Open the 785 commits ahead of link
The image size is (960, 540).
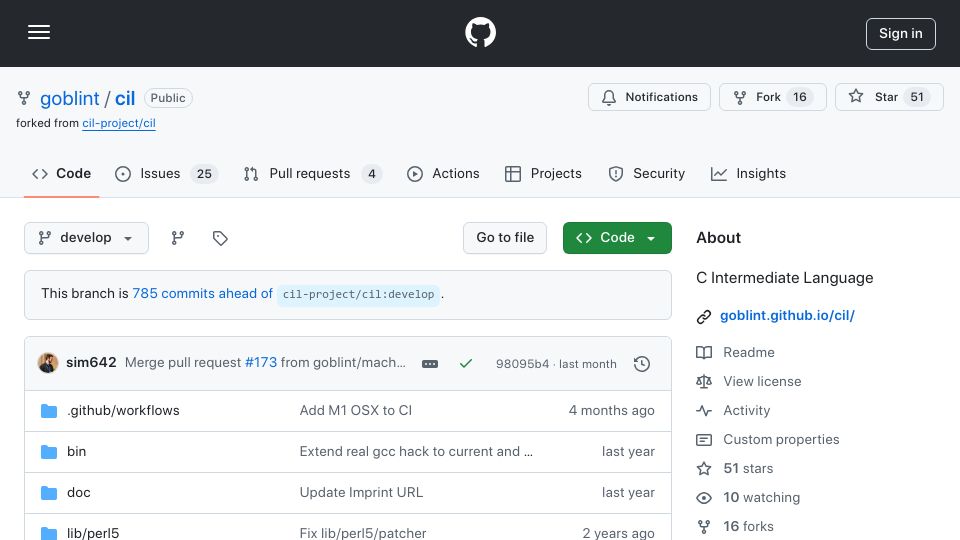pos(203,294)
